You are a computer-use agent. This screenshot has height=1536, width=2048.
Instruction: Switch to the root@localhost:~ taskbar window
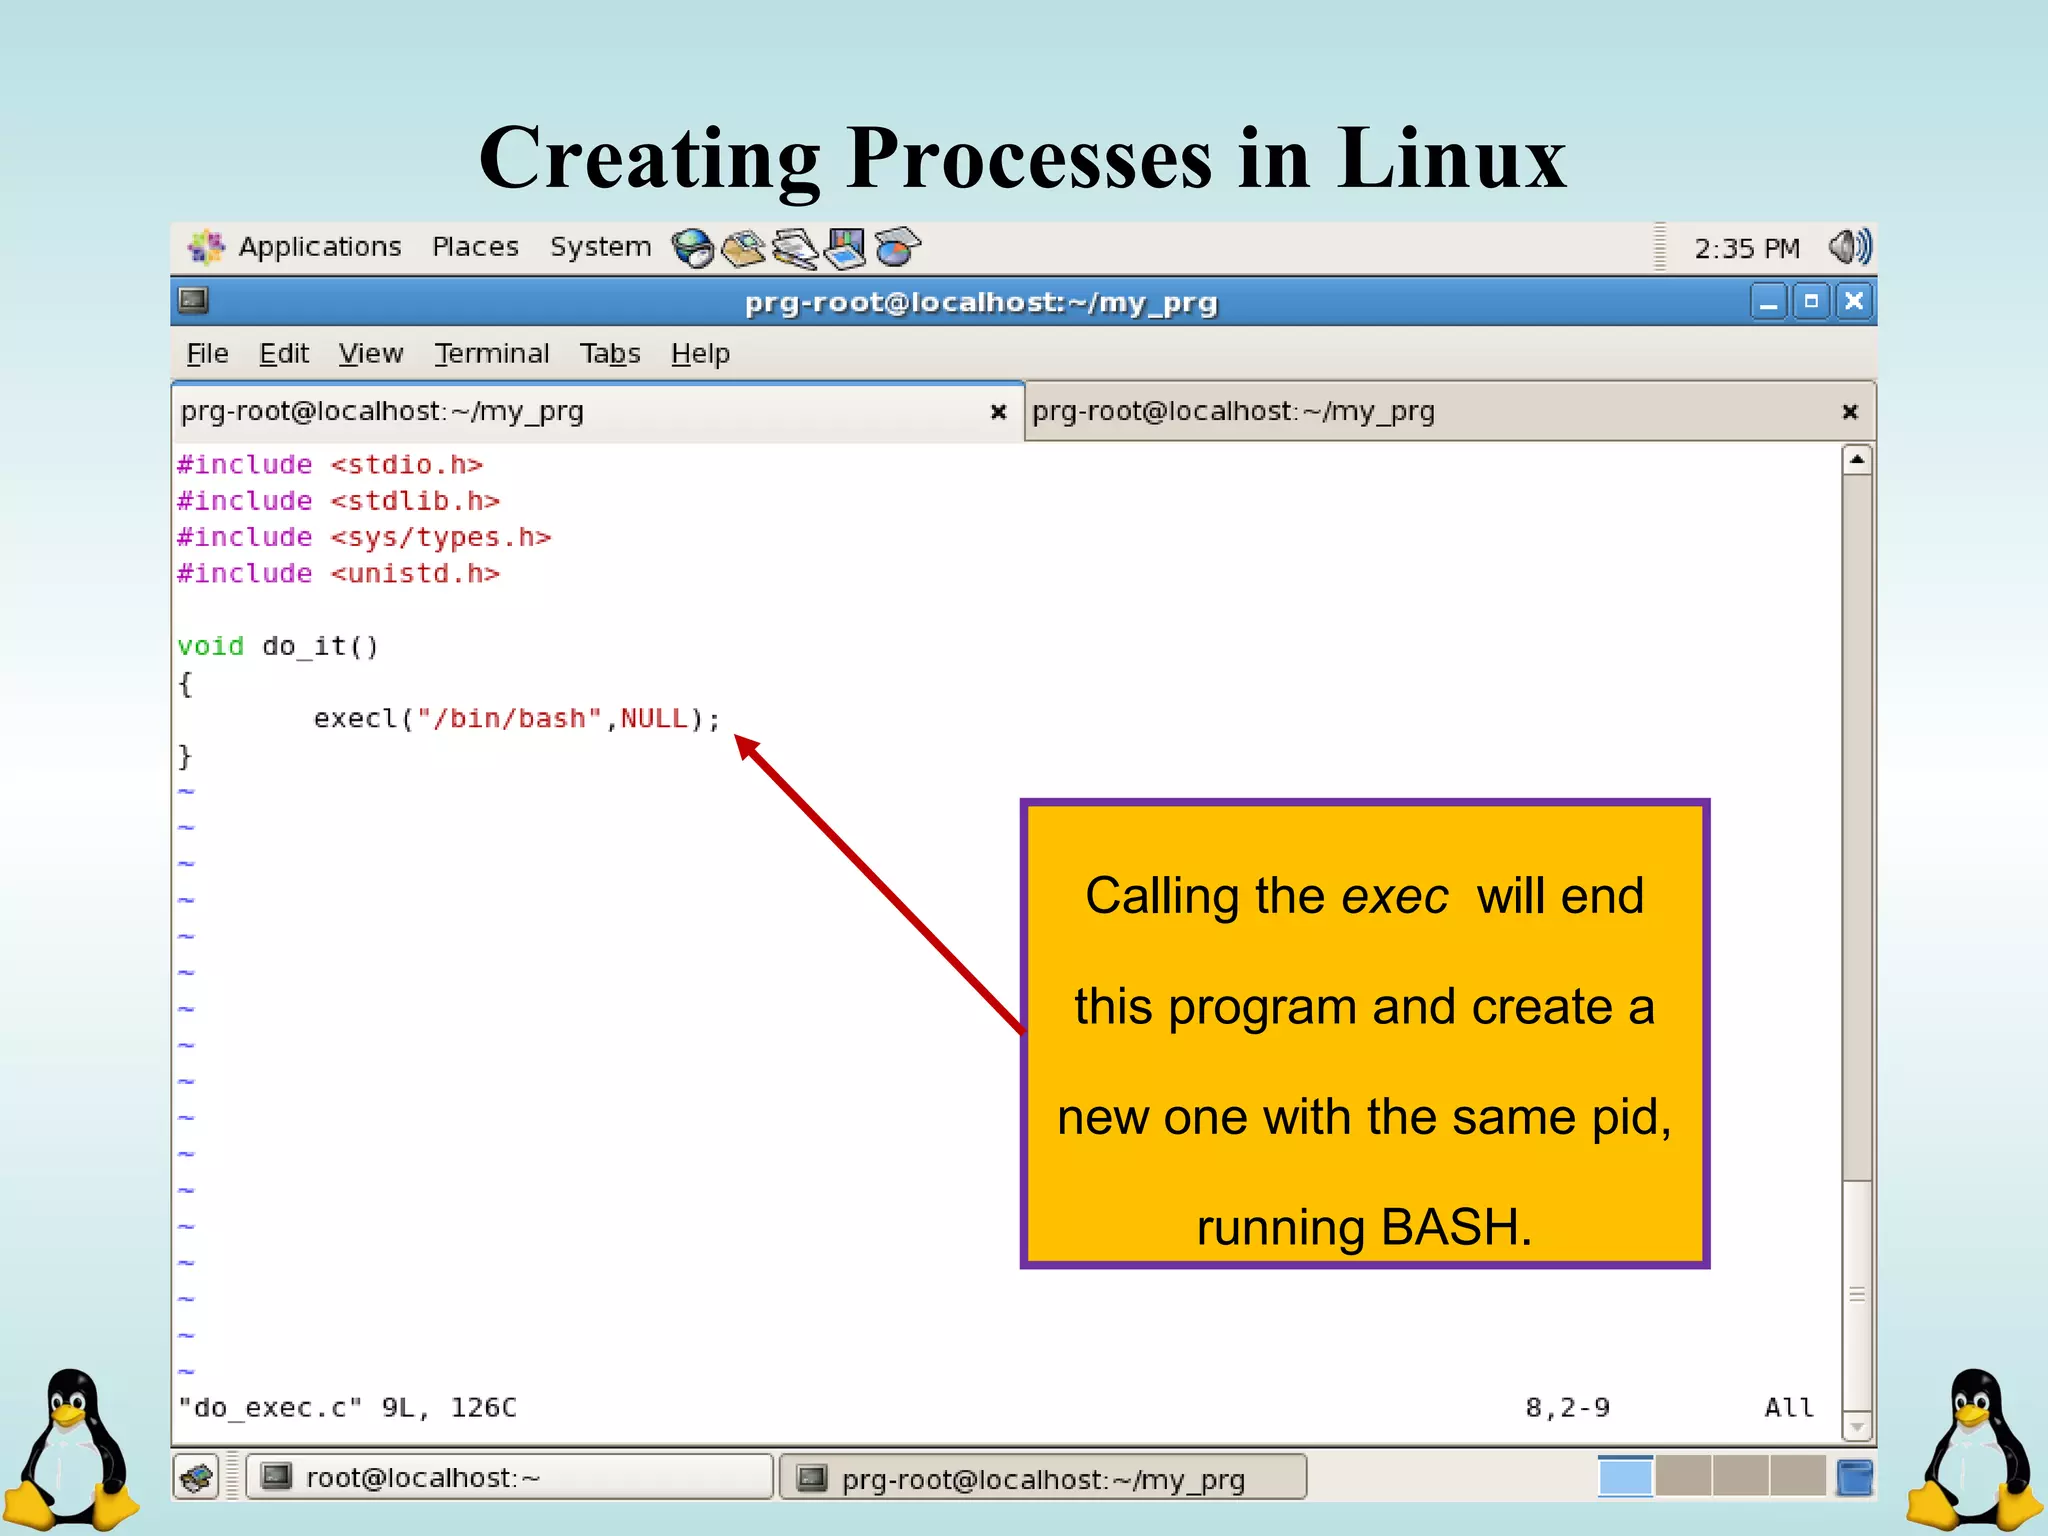click(510, 1477)
